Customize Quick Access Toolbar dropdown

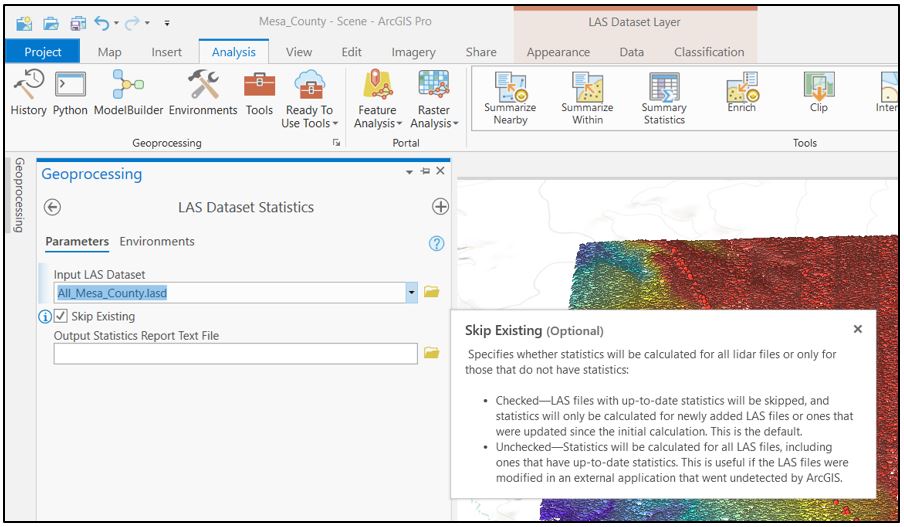[167, 23]
